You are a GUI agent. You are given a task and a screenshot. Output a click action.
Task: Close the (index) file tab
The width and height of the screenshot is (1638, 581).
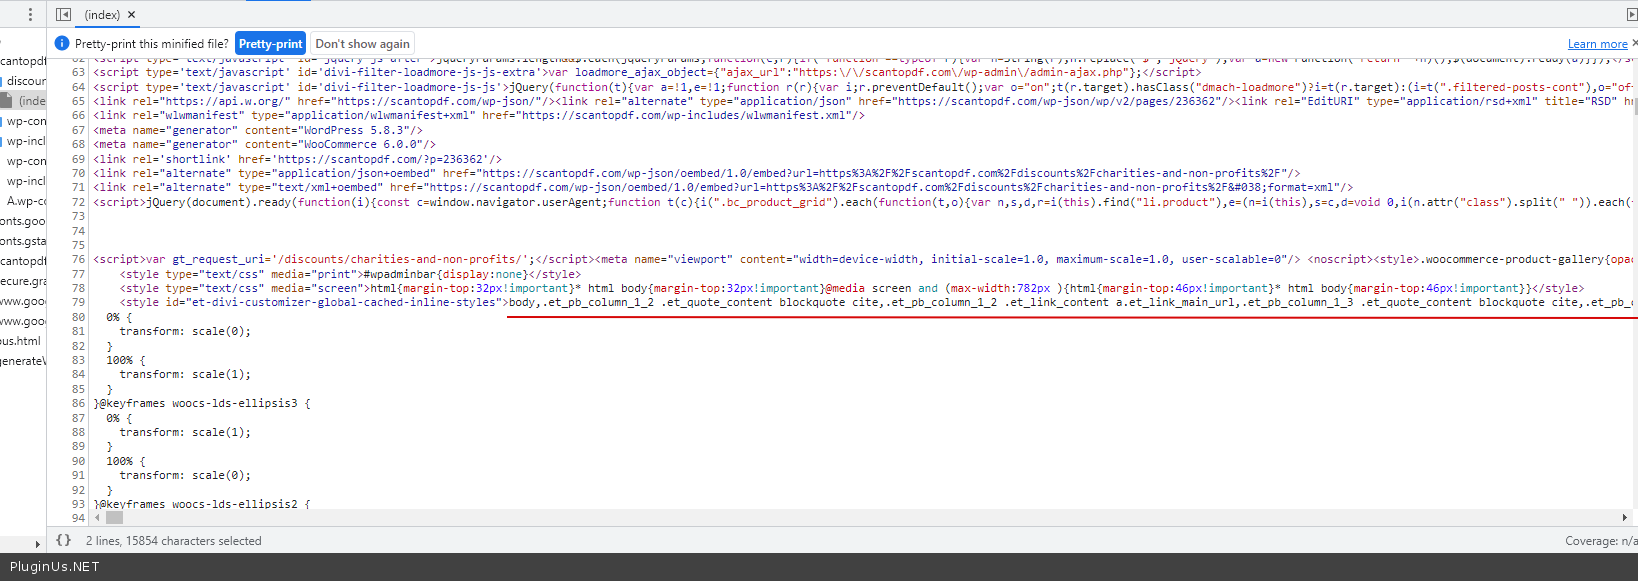[x=132, y=15]
